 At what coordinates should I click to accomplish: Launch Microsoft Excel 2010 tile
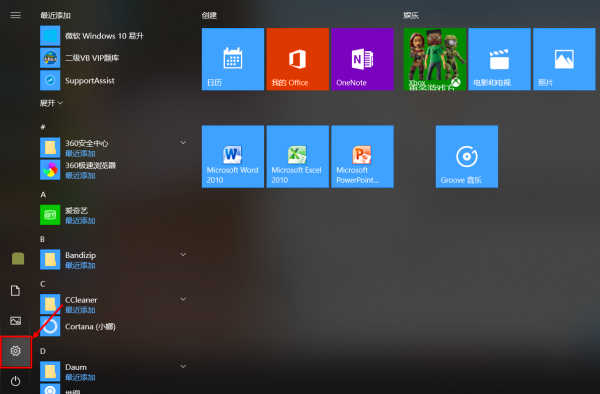pos(298,156)
